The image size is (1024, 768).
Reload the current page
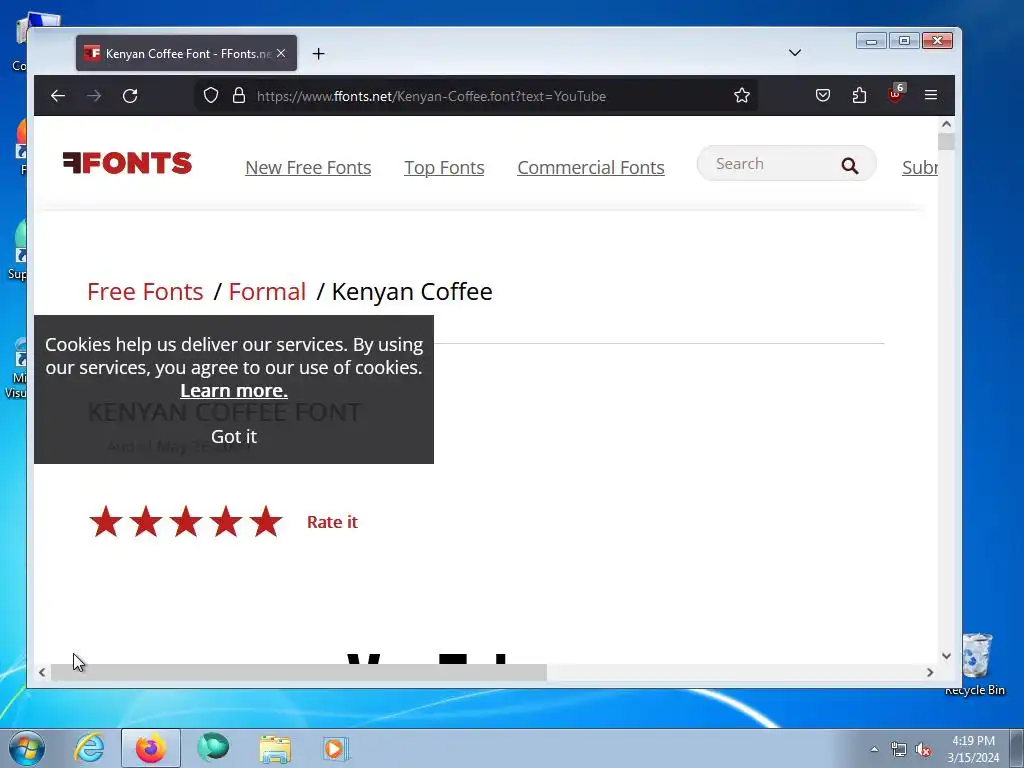coord(130,96)
